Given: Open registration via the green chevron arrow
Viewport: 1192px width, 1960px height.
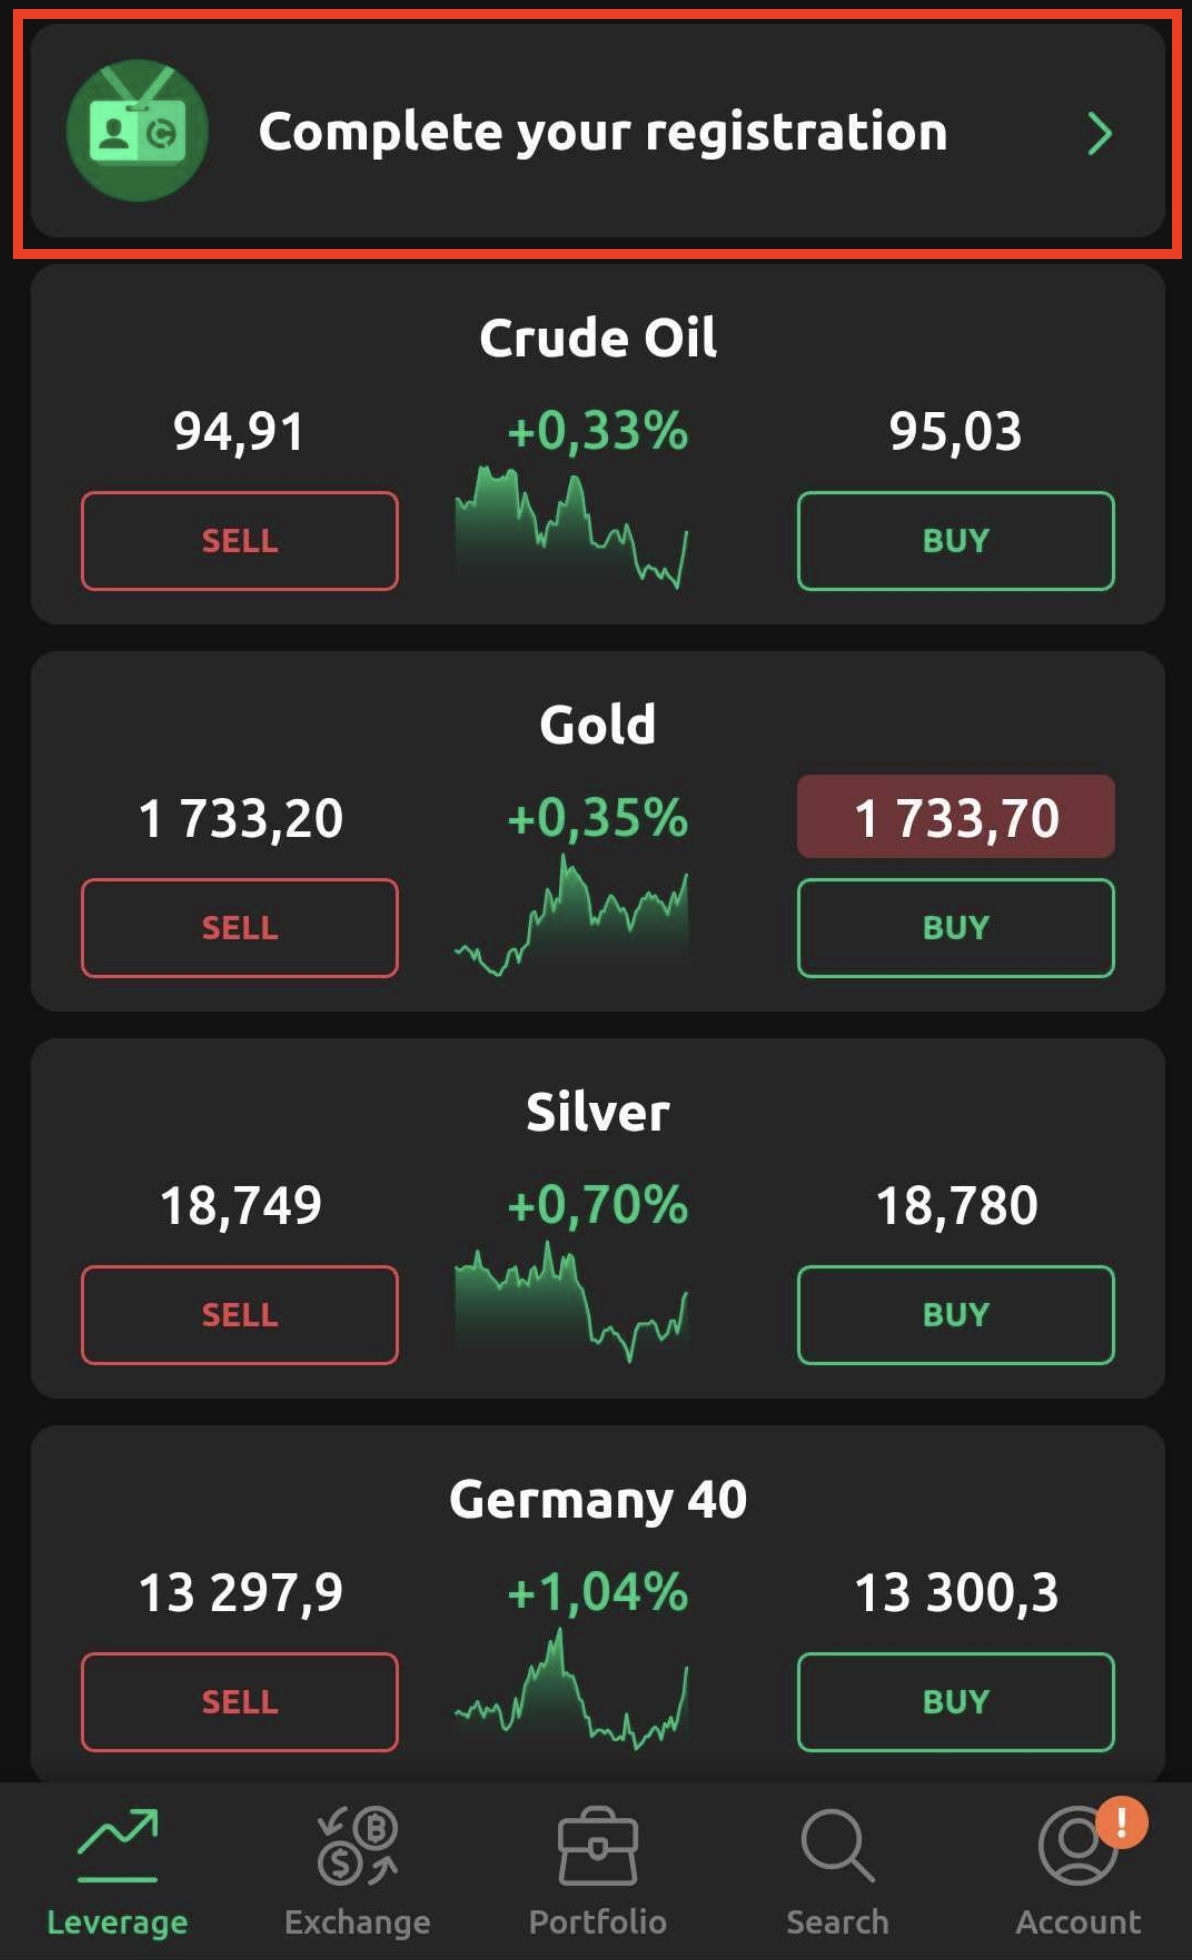Looking at the screenshot, I should pos(1099,133).
